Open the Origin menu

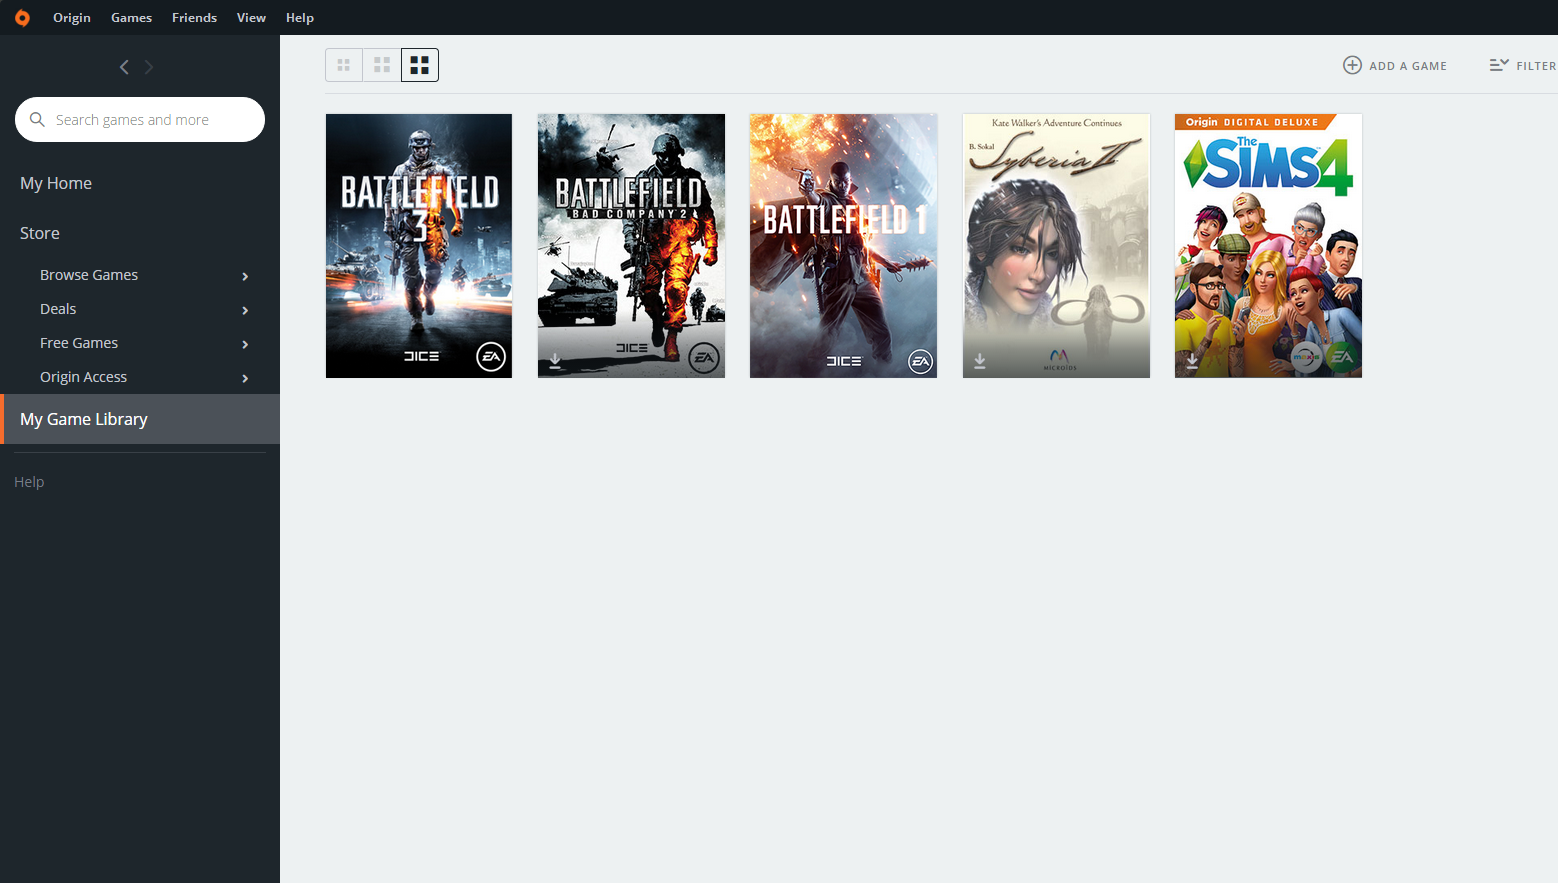click(x=72, y=18)
